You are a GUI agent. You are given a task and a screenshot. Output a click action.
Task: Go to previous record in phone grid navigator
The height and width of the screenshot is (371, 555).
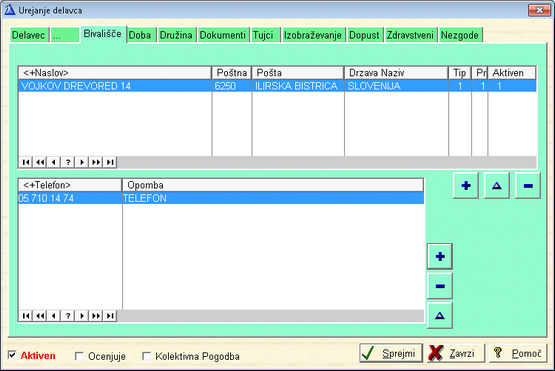(53, 315)
